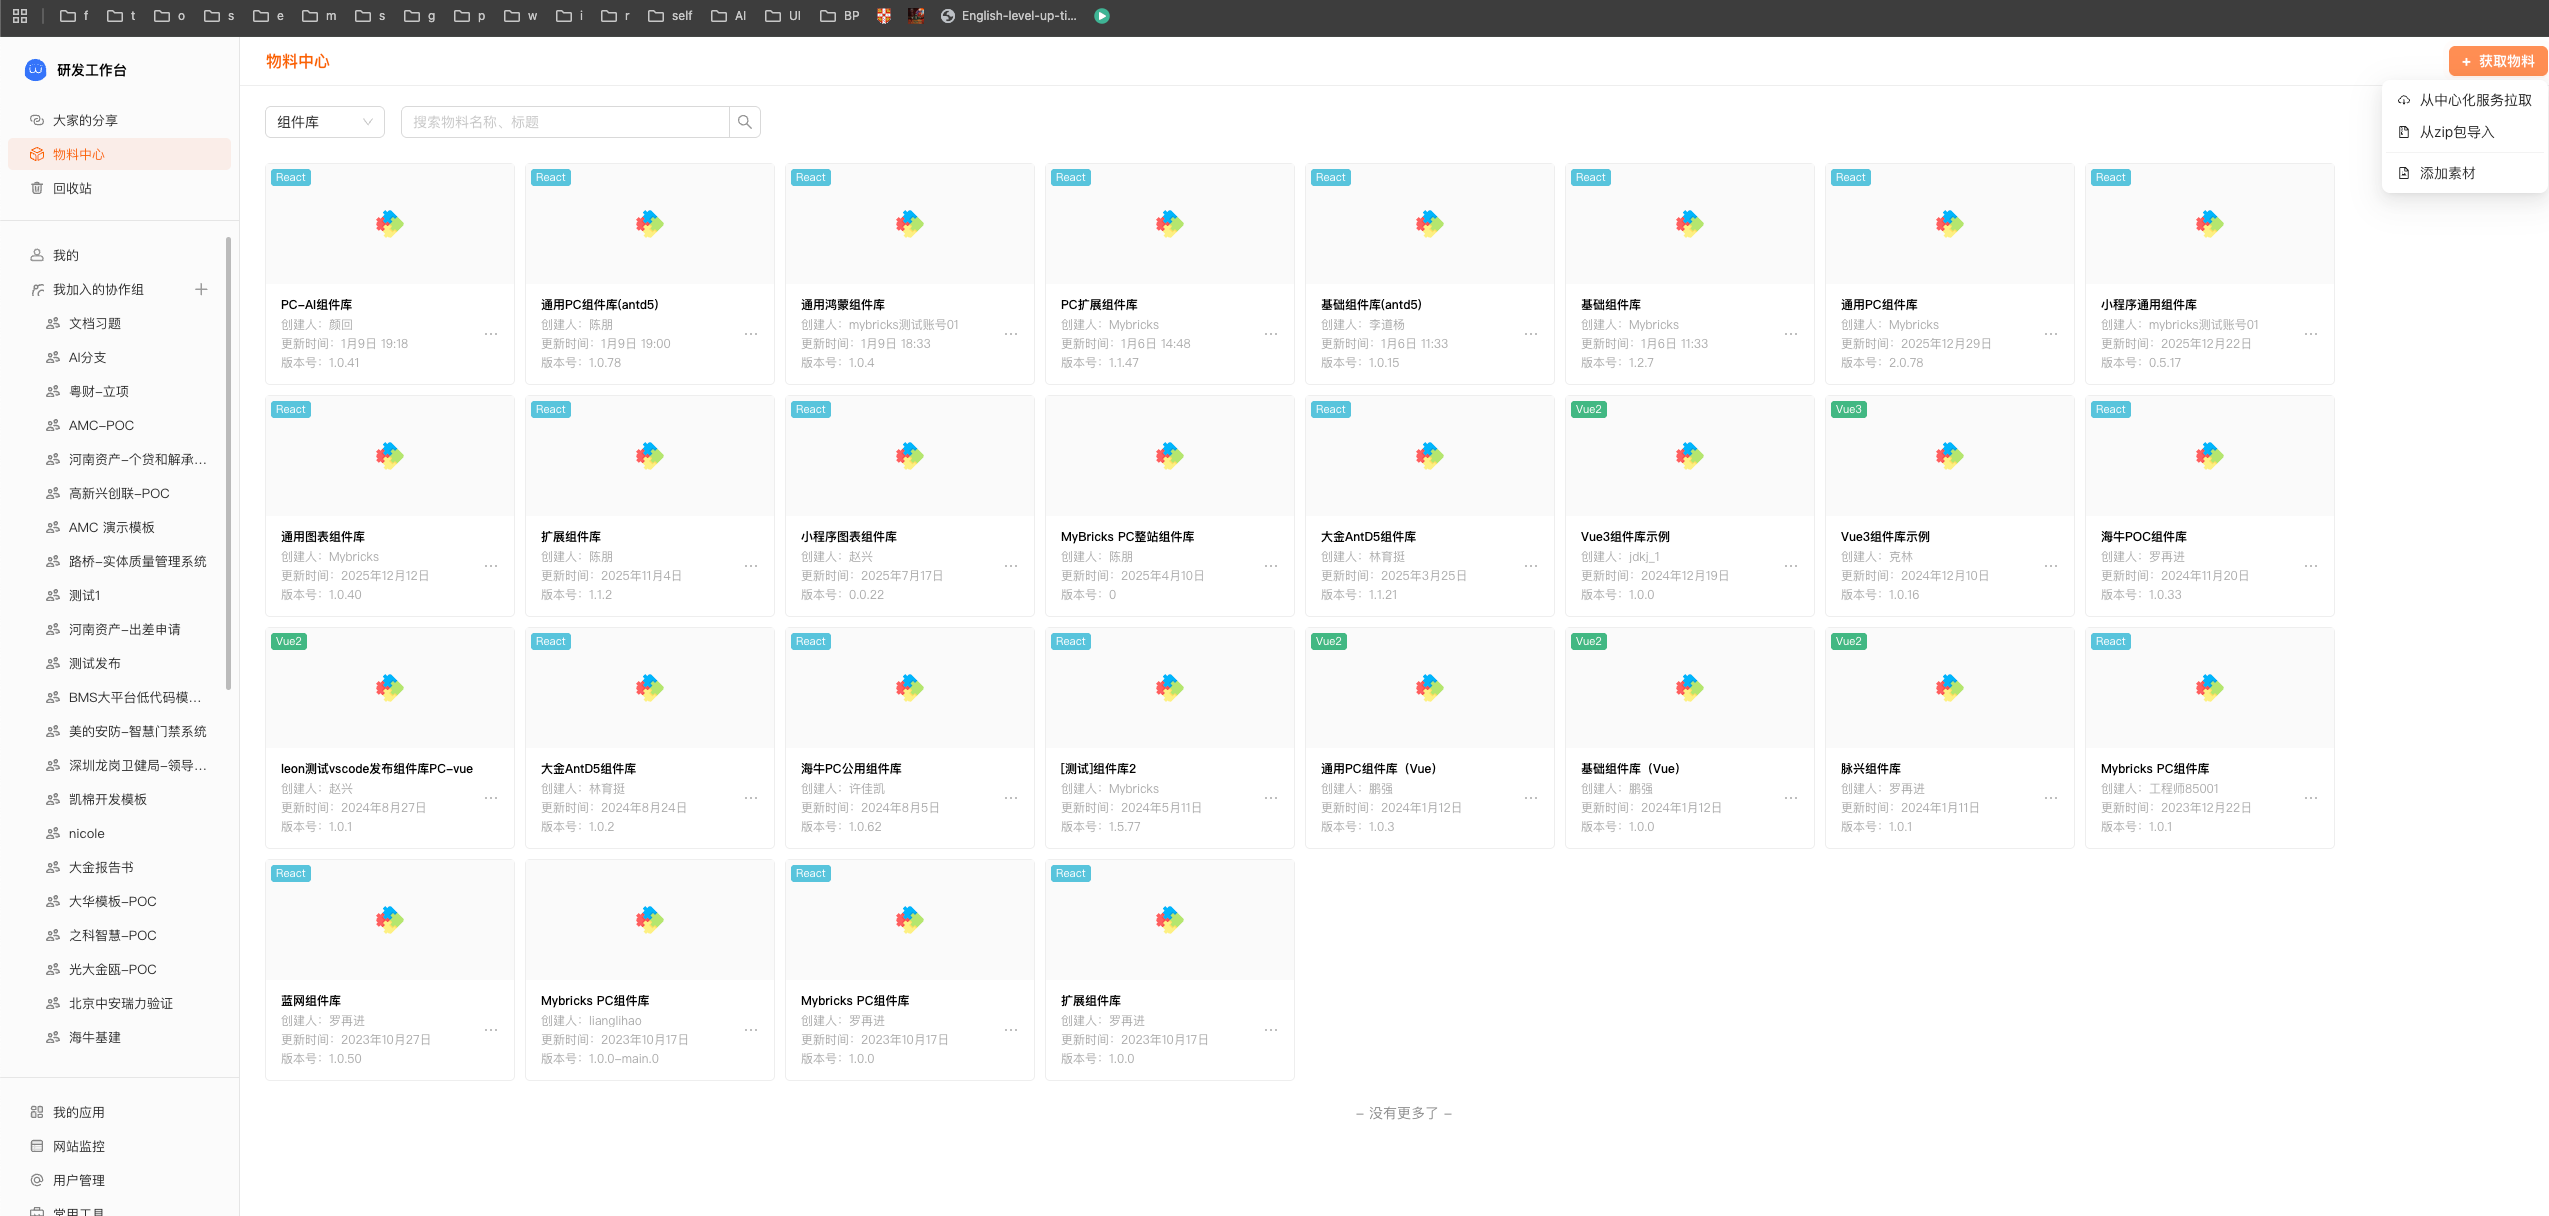Open the 组件库 type dropdown
This screenshot has height=1216, width=2549.
tap(324, 122)
